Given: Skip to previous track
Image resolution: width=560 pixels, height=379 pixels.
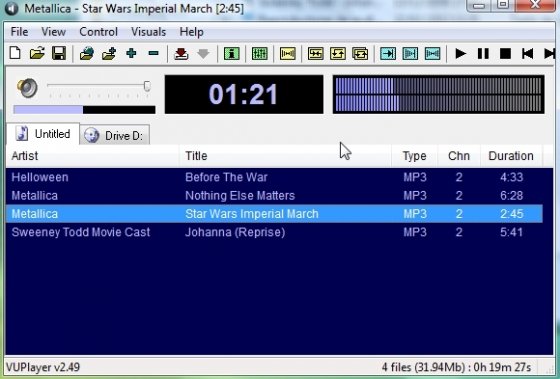Looking at the screenshot, I should point(528,54).
